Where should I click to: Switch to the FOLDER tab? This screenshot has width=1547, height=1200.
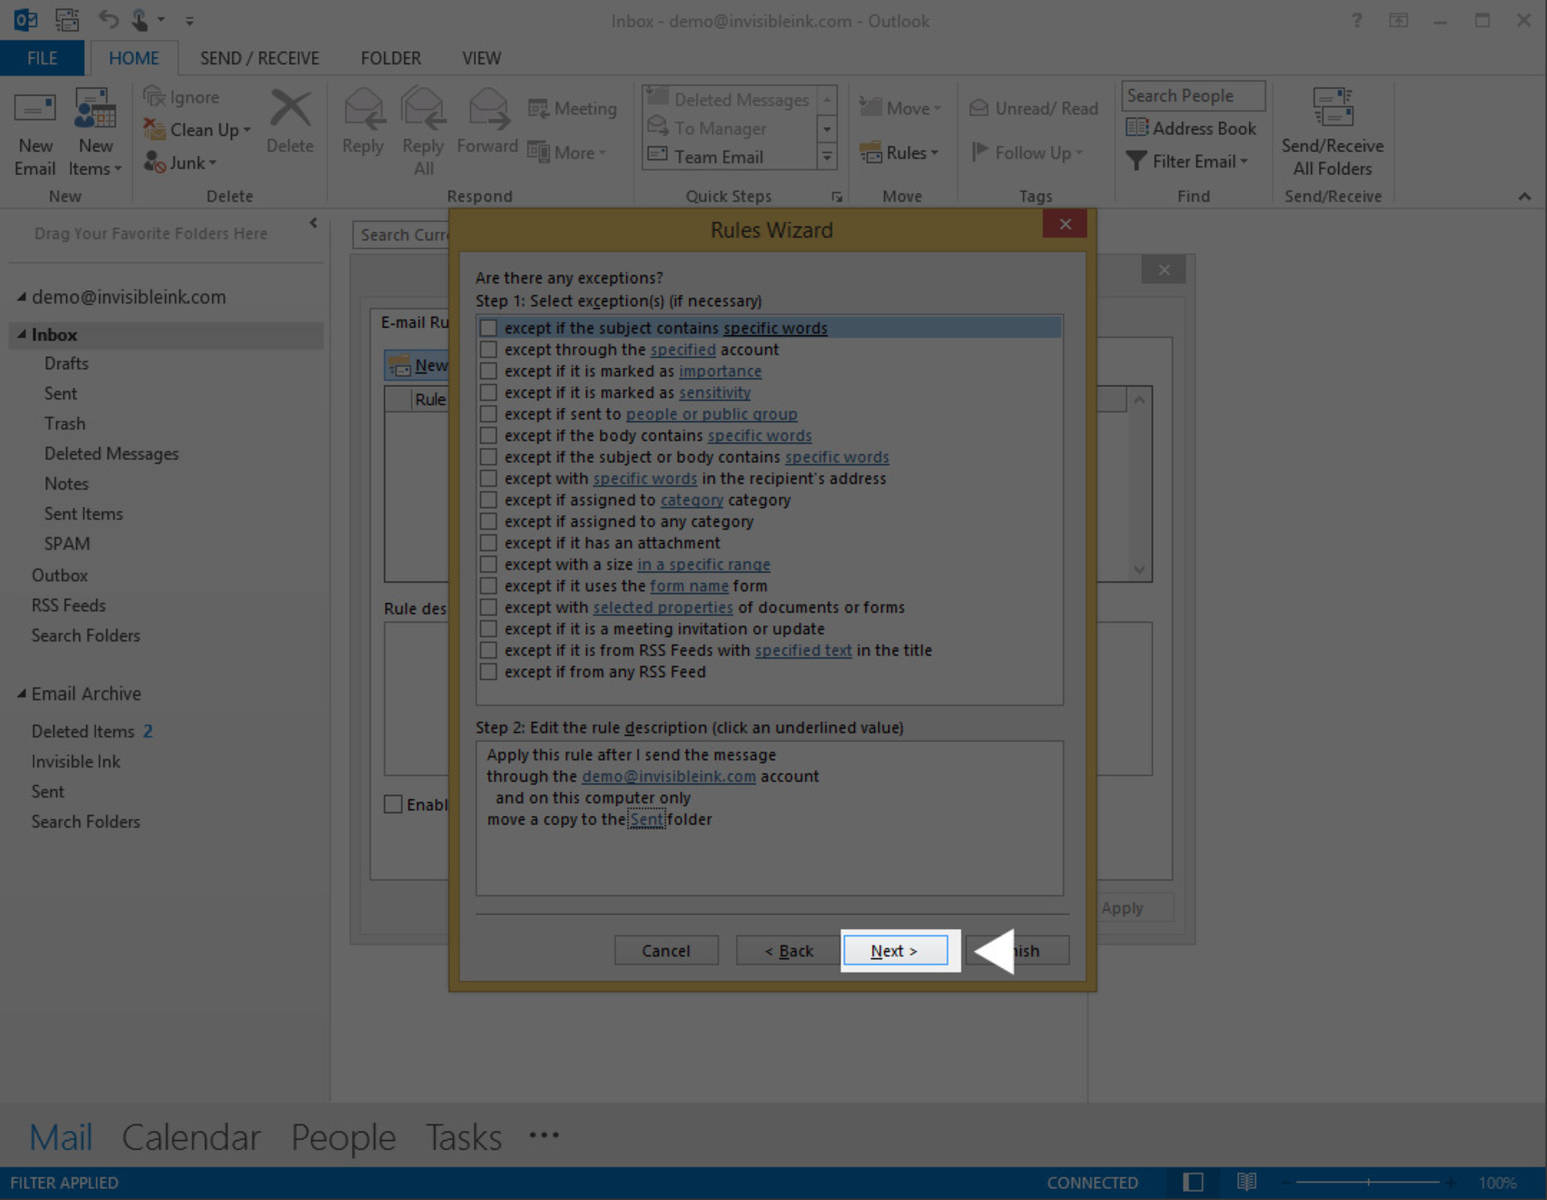pos(391,58)
